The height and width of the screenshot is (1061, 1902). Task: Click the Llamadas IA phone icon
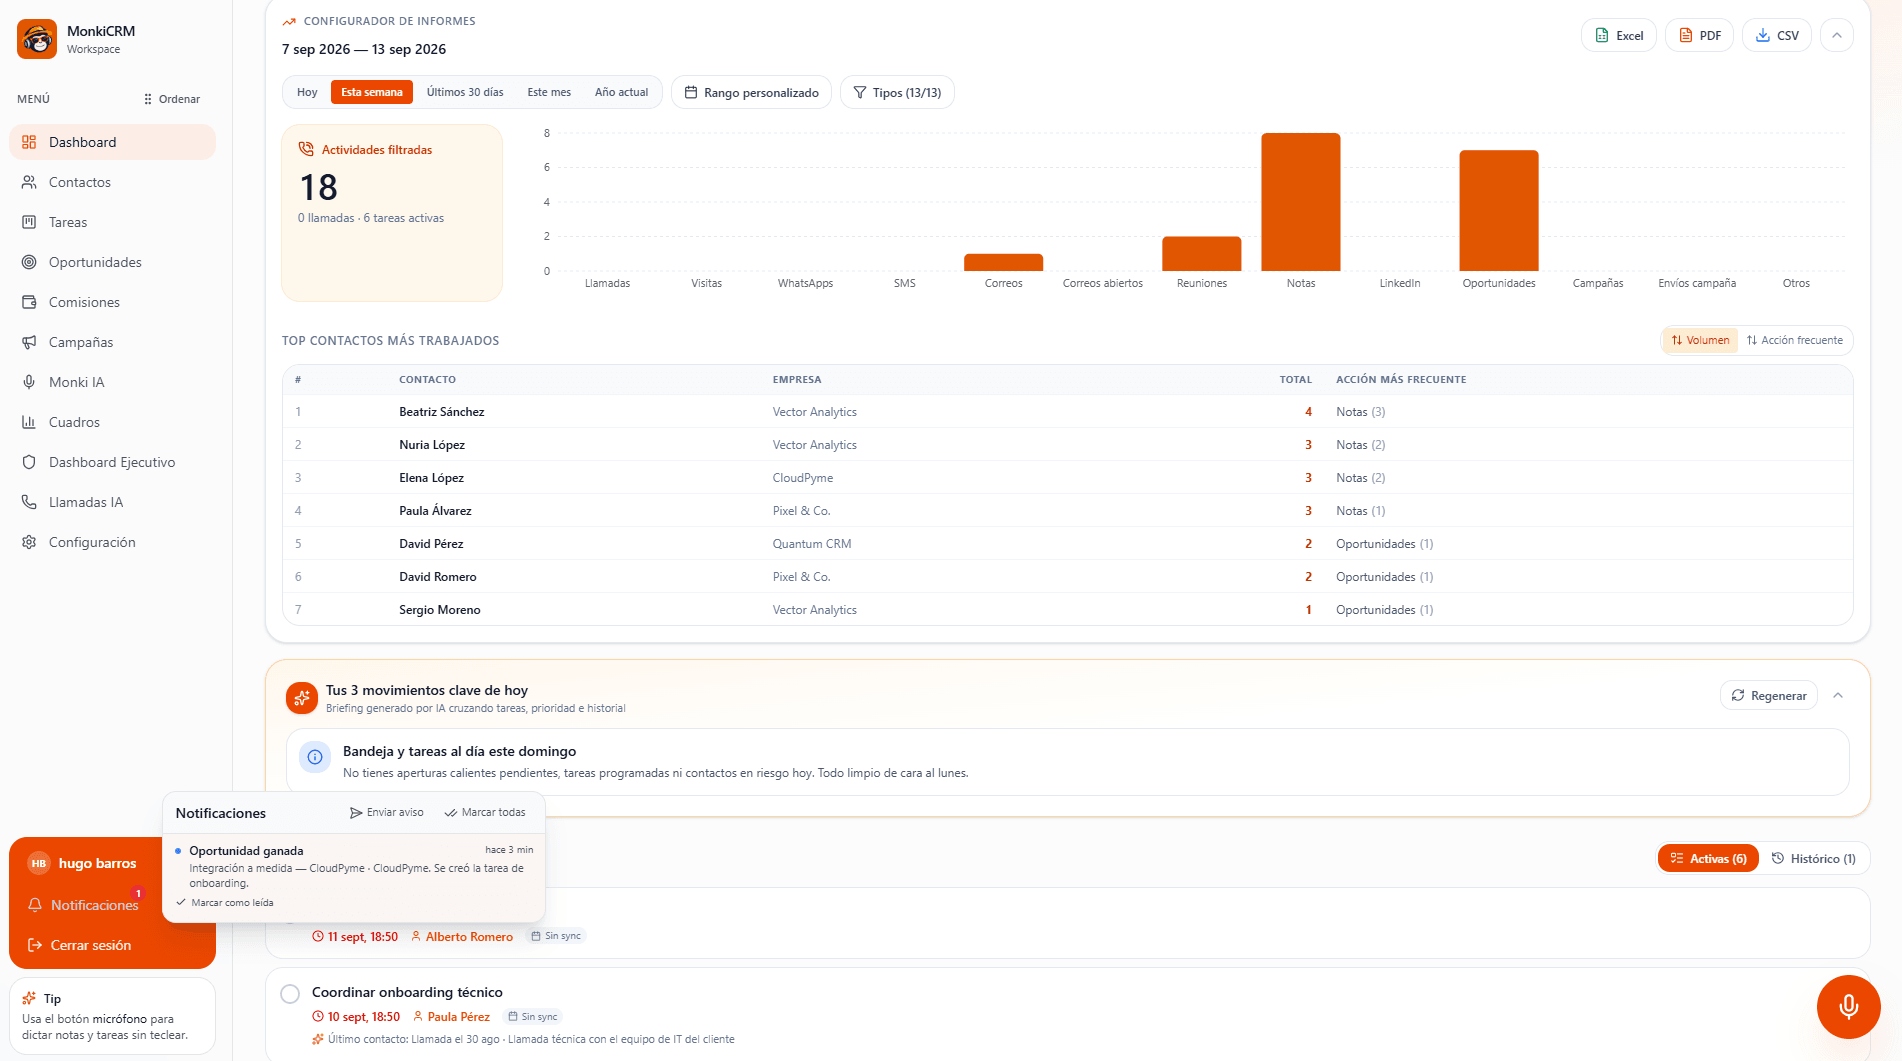point(29,502)
